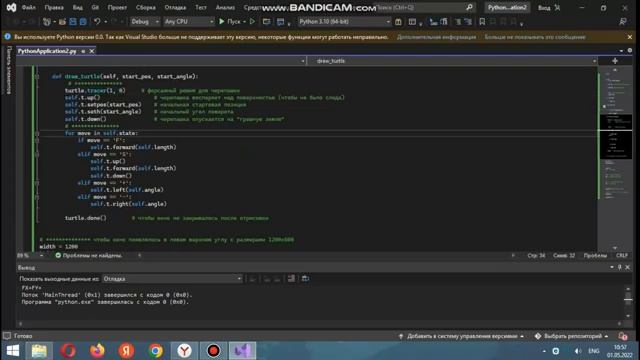Open the Дополнительная информация link
Screen dimensions: 640x360
pyautogui.click(x=436, y=37)
